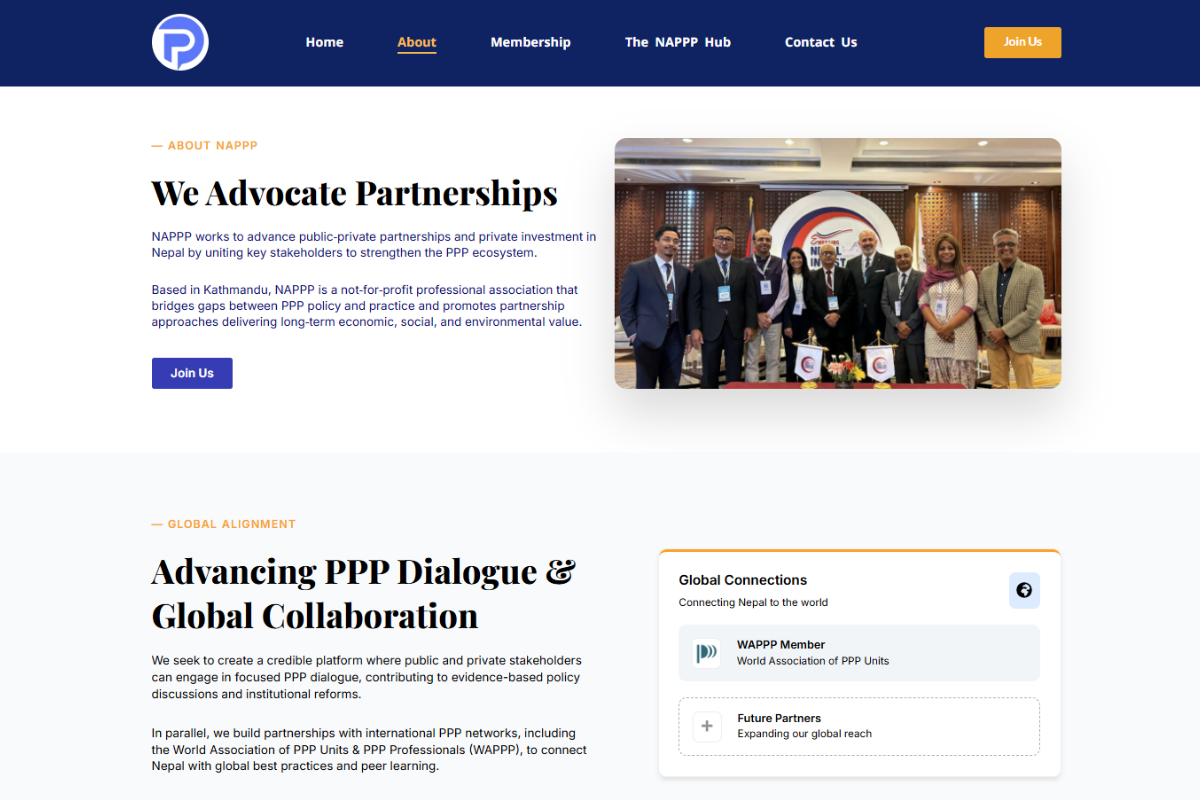Click the Global Connections card title
This screenshot has height=800, width=1200.
[x=743, y=580]
